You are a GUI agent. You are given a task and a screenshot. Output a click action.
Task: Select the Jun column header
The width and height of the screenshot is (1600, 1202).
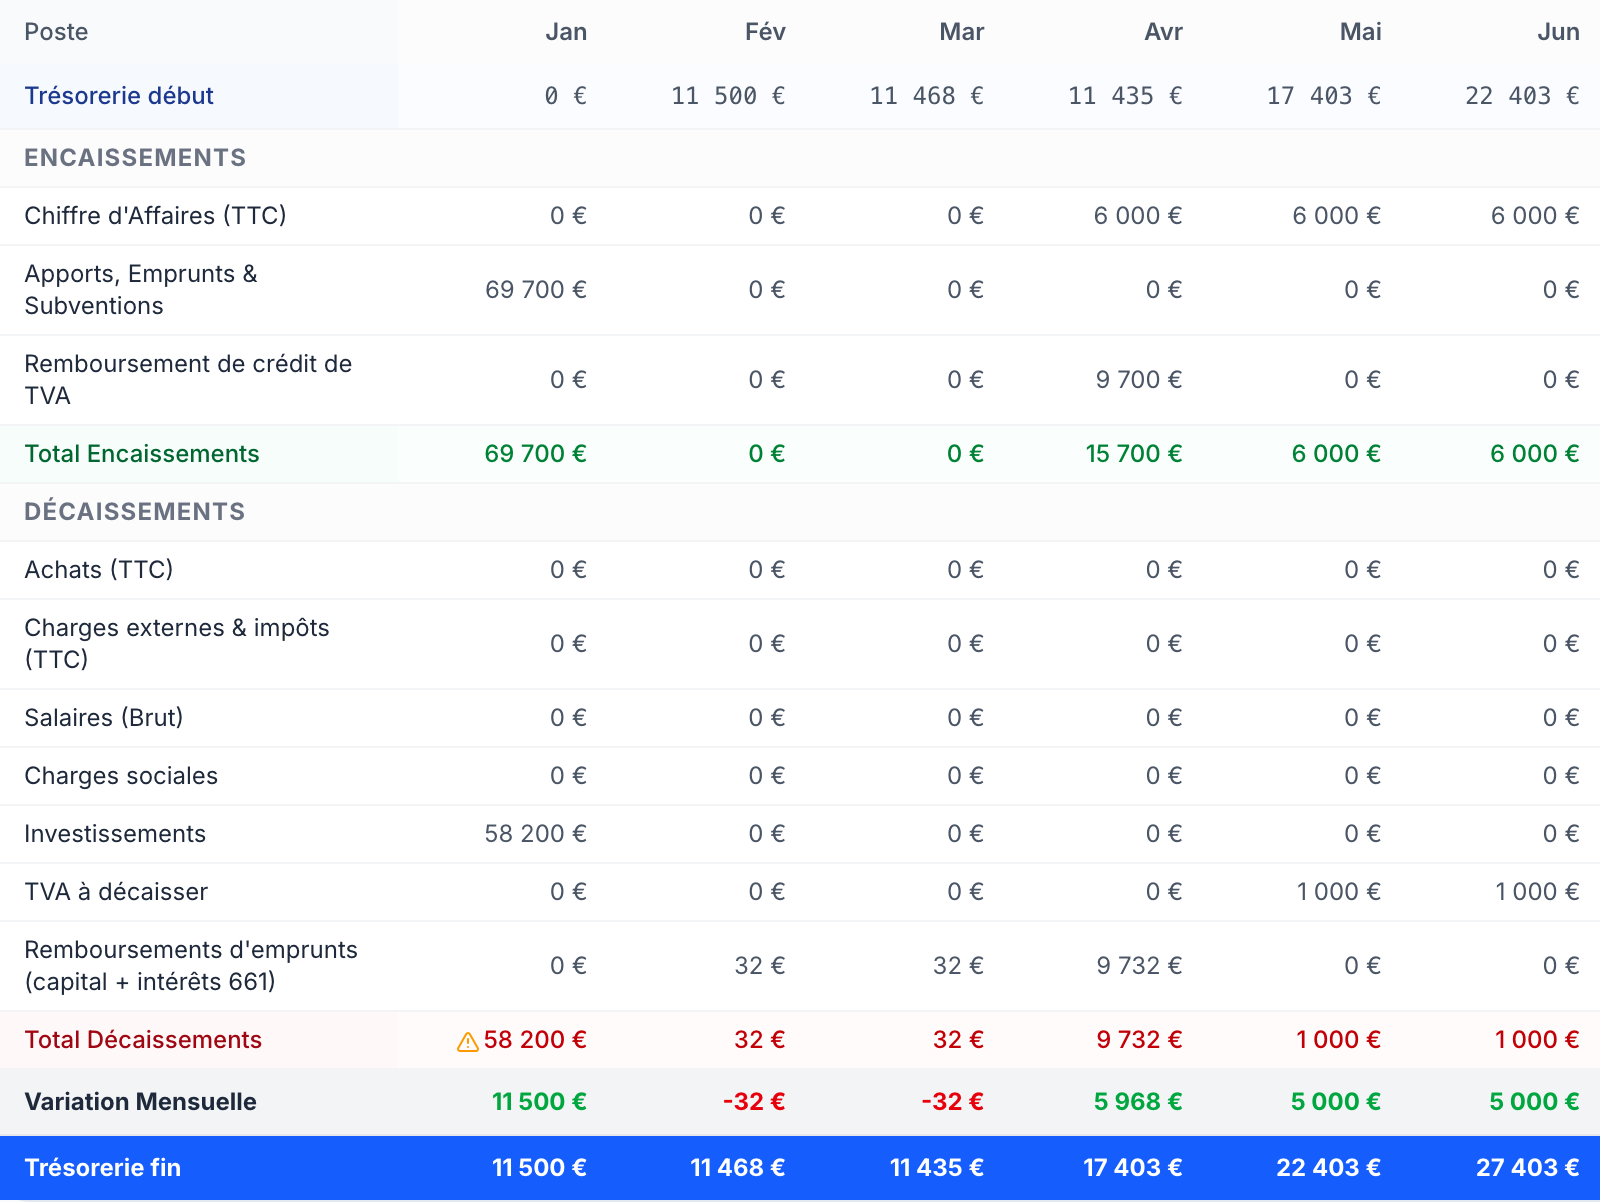tap(1559, 32)
